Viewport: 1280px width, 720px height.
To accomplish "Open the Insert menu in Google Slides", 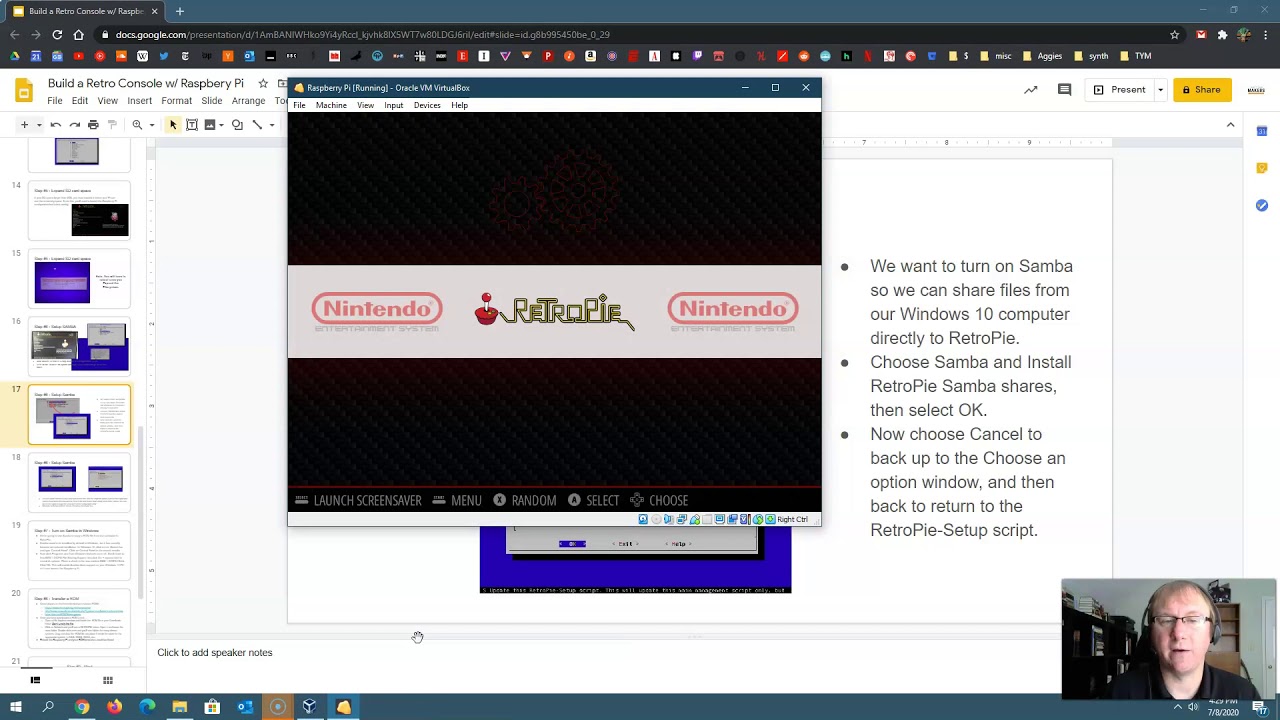I will tap(139, 101).
